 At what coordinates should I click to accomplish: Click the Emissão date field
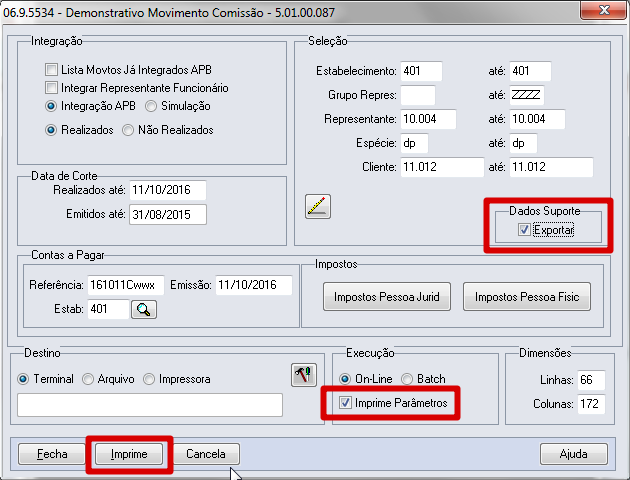[254, 285]
